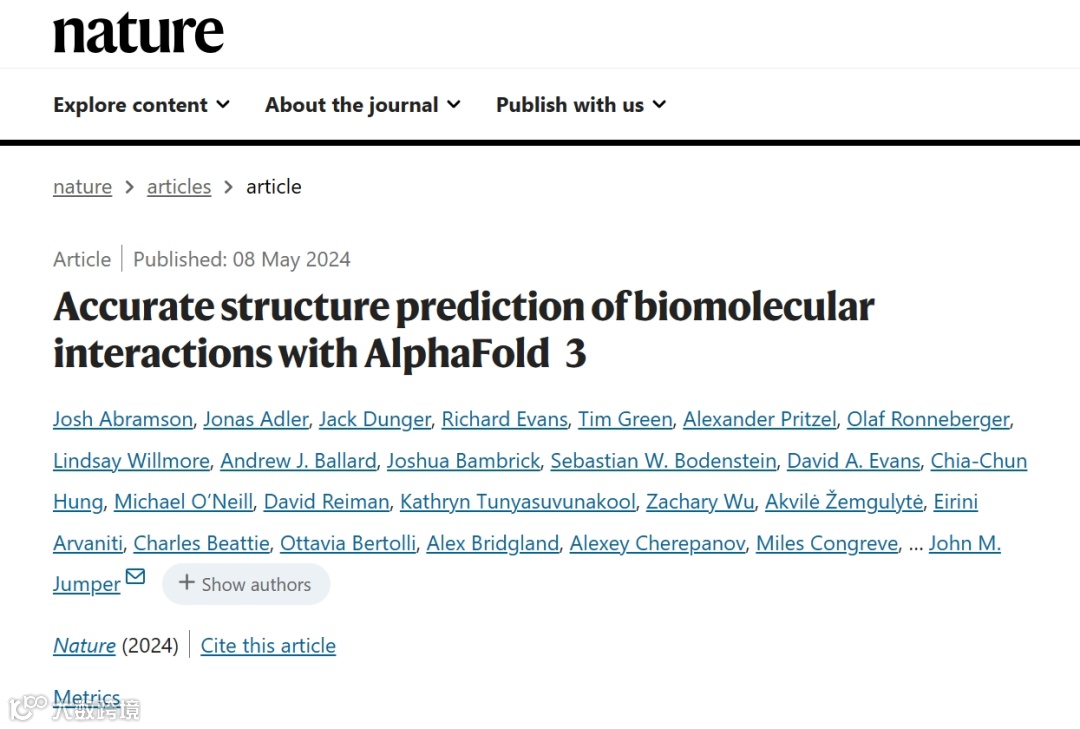Open the About the journal dropdown
Viewport: 1080px width, 729px height.
point(362,105)
